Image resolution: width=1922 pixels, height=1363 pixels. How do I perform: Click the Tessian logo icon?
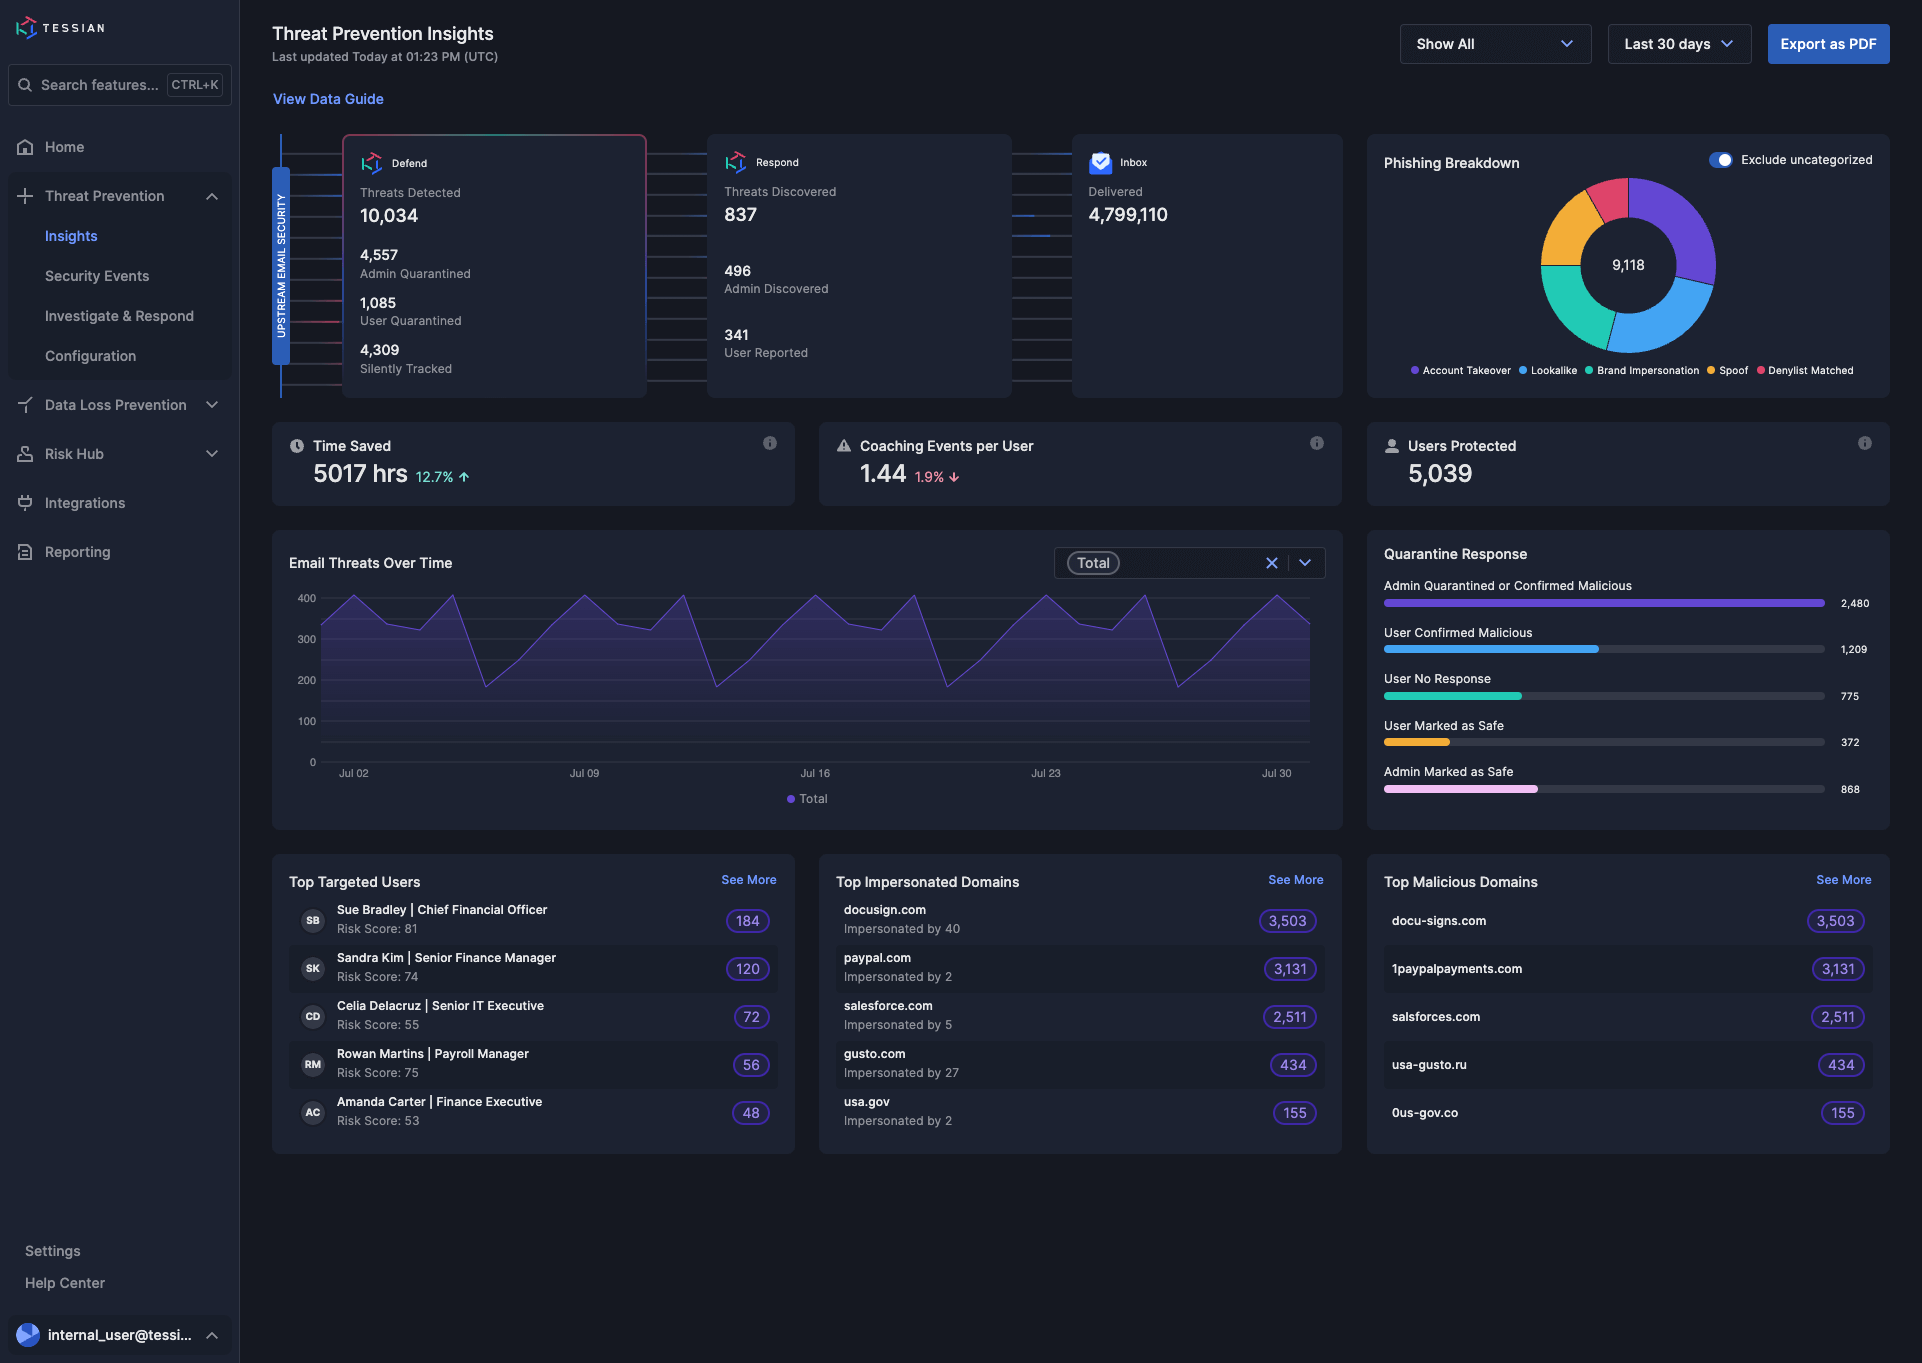[x=26, y=28]
